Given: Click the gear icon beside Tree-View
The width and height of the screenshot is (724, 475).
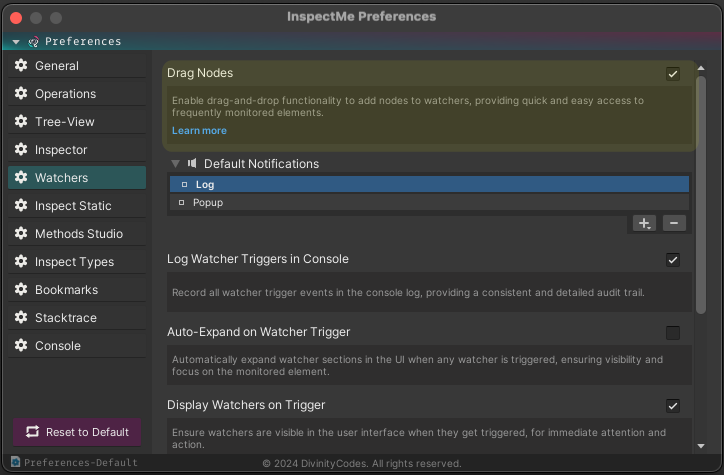Looking at the screenshot, I should (21, 121).
